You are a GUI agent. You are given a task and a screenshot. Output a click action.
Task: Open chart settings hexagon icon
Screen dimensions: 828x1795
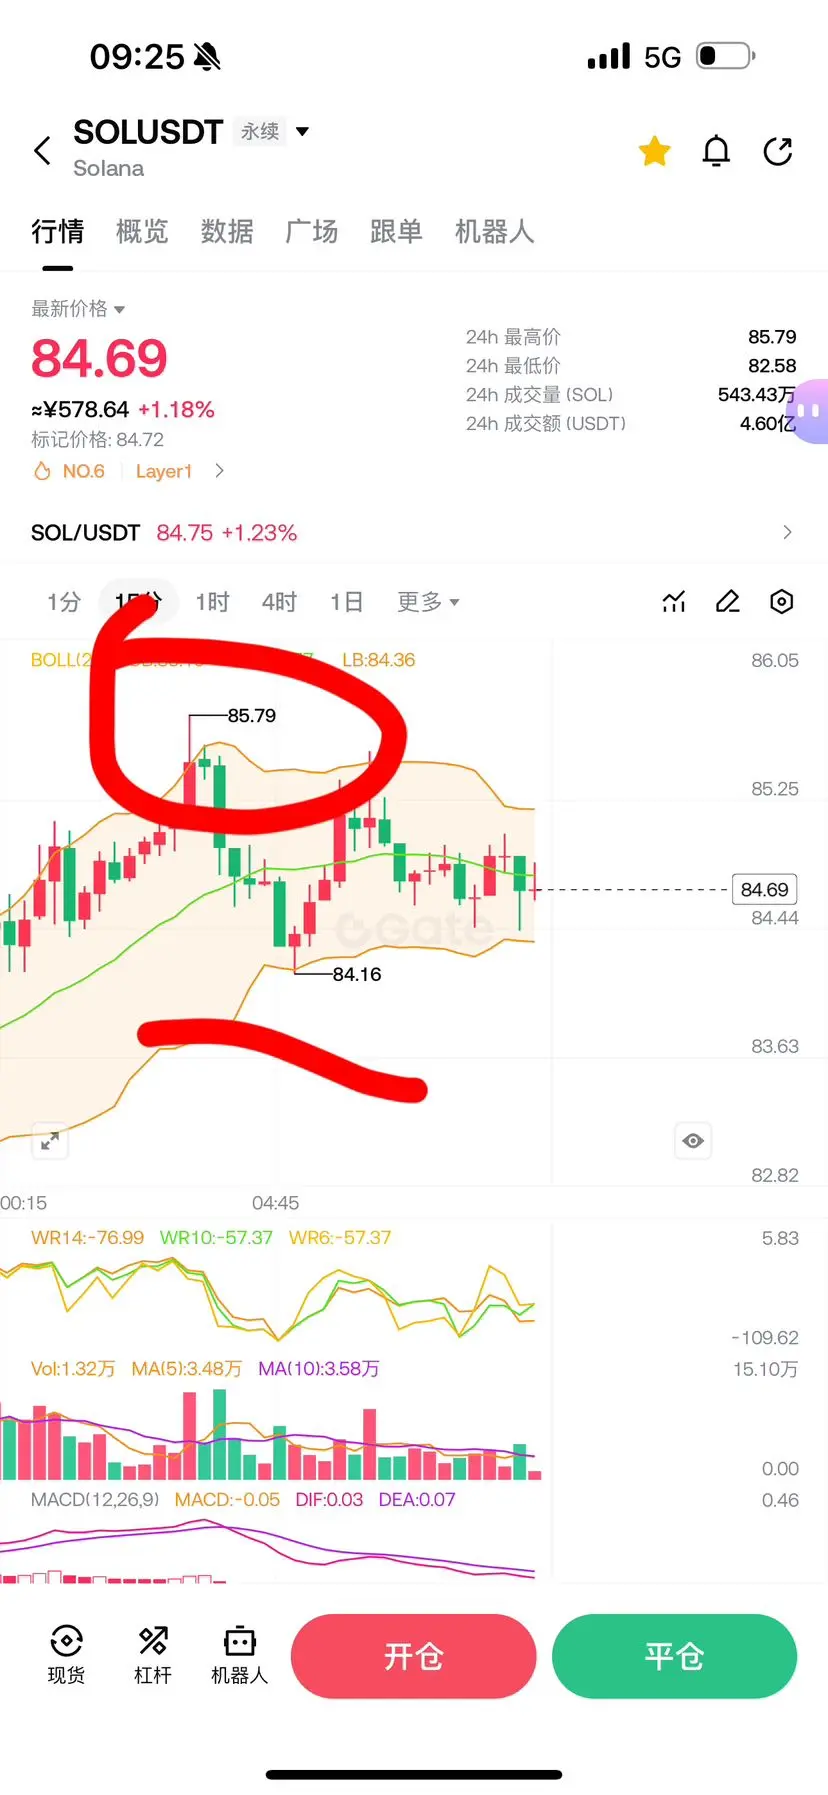[x=782, y=601]
